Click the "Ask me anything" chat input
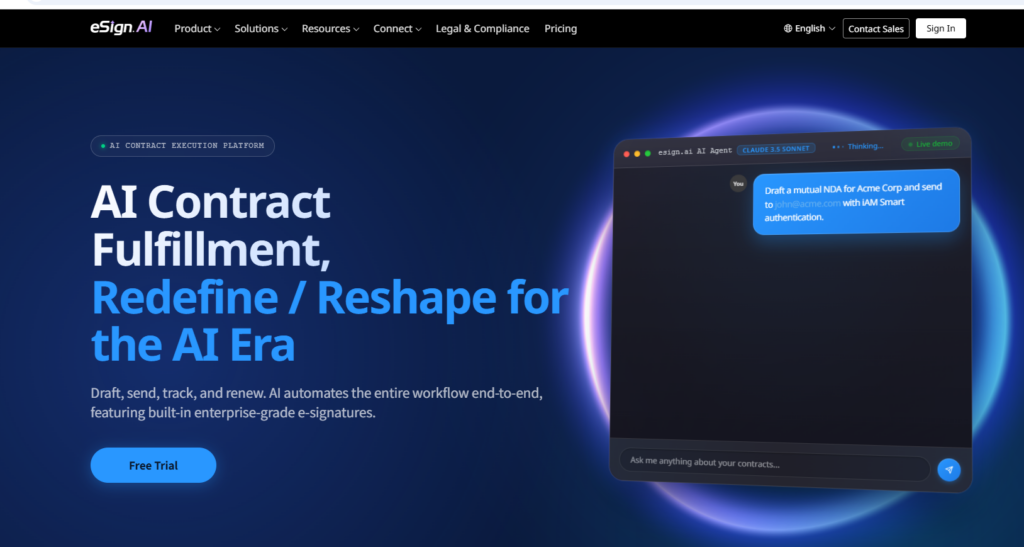This screenshot has height=547, width=1024. coord(774,463)
